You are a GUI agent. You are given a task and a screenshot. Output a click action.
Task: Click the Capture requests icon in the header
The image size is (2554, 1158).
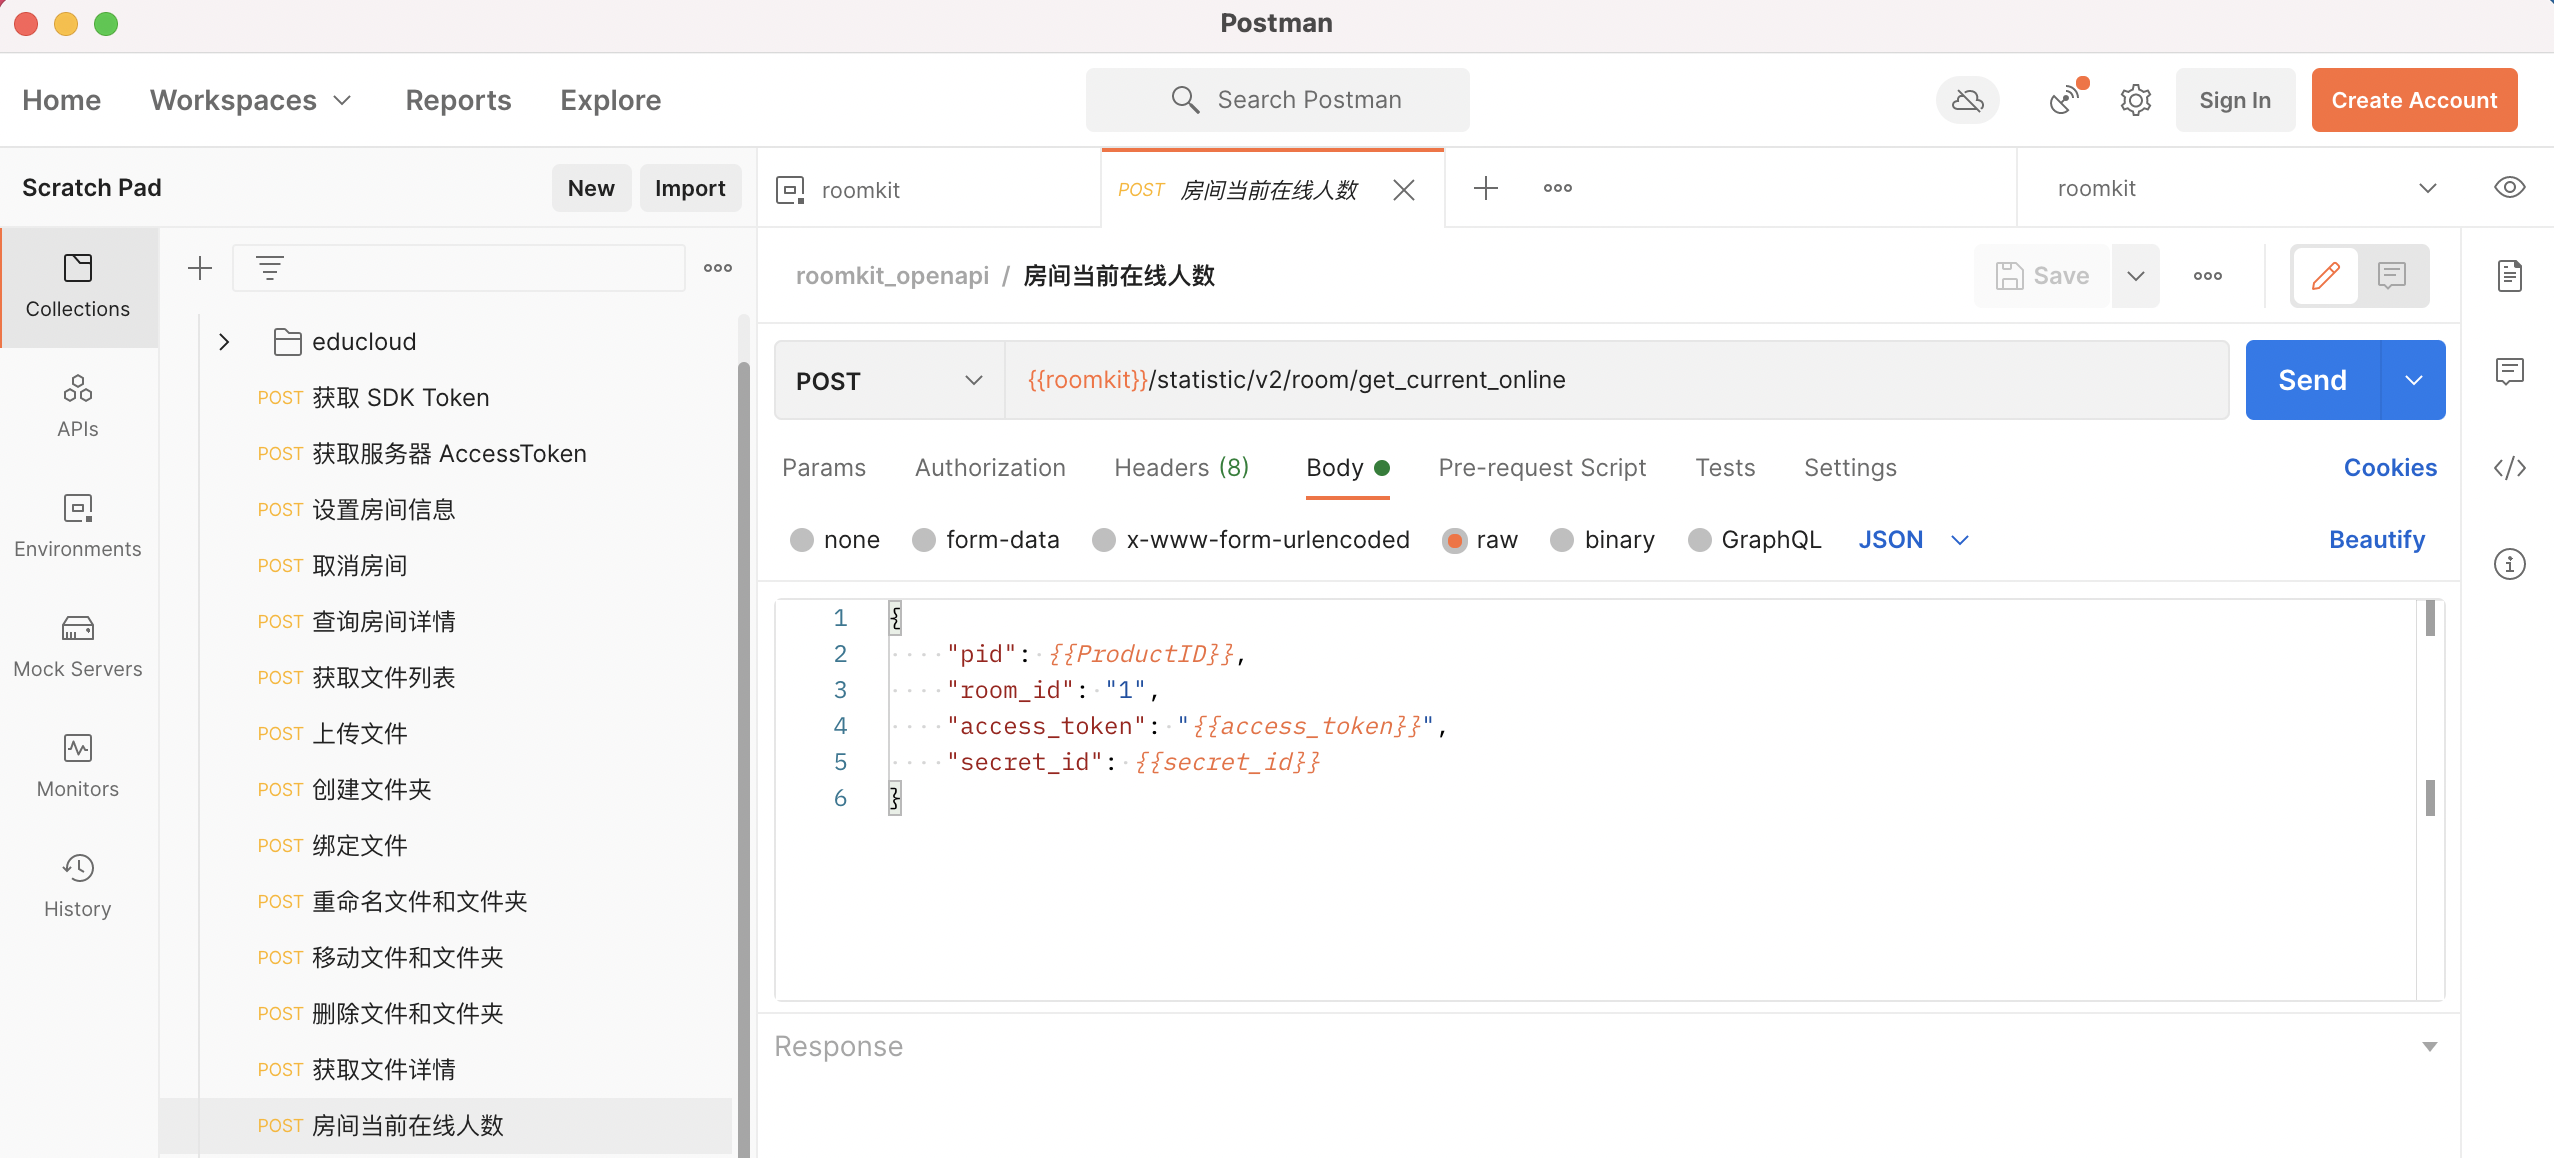2064,100
